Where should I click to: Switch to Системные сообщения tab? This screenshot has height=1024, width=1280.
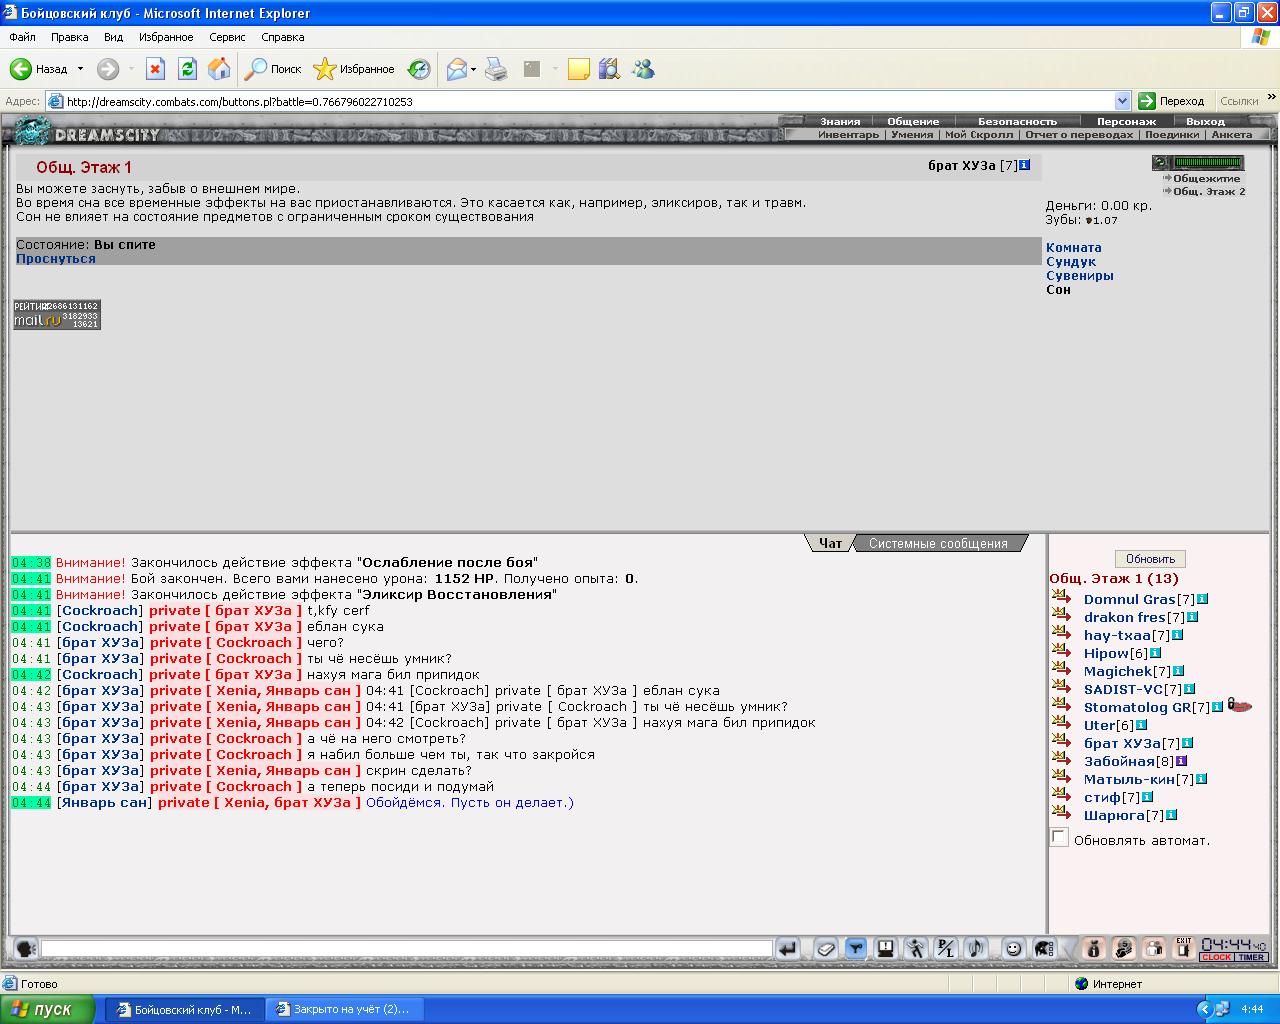[938, 543]
